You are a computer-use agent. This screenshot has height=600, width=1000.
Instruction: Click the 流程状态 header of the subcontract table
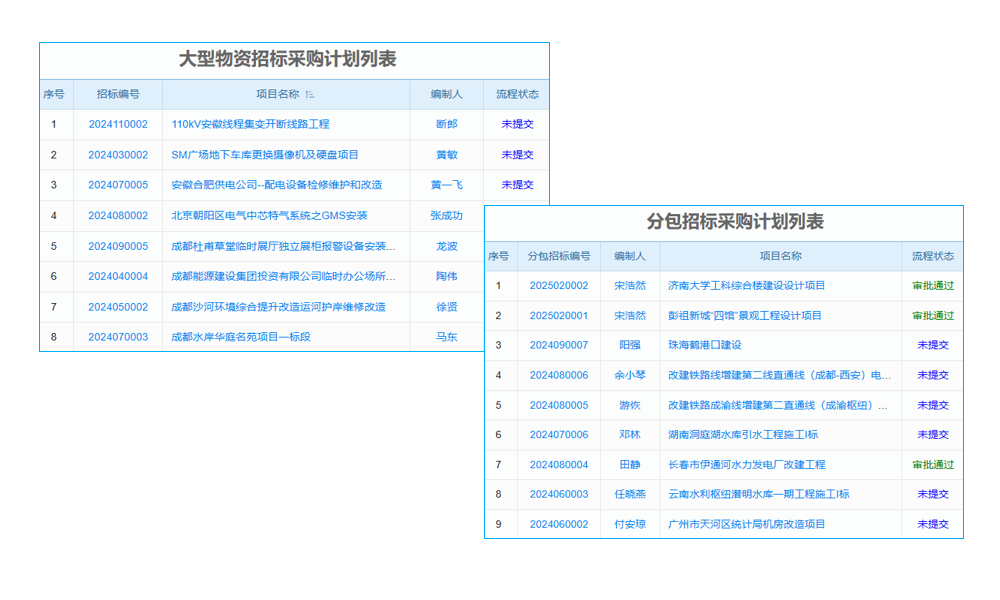tap(929, 256)
